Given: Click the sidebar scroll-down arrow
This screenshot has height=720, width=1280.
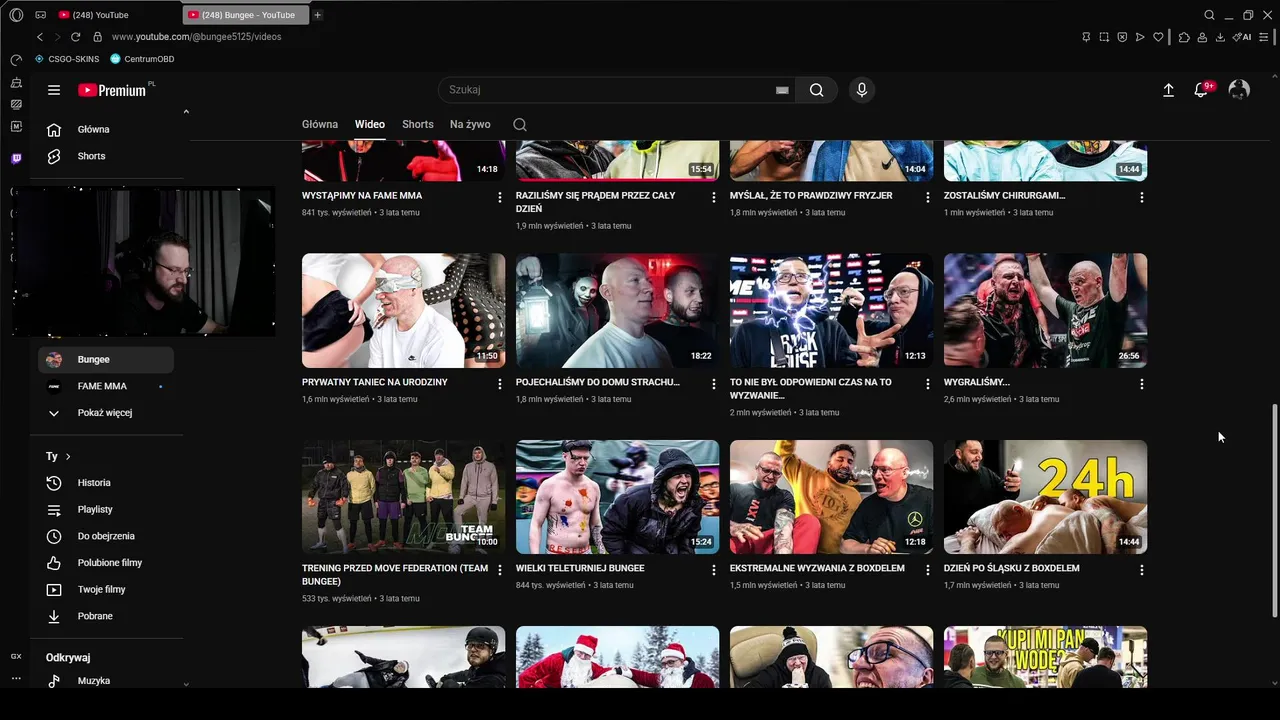Looking at the screenshot, I should pyautogui.click(x=186, y=684).
